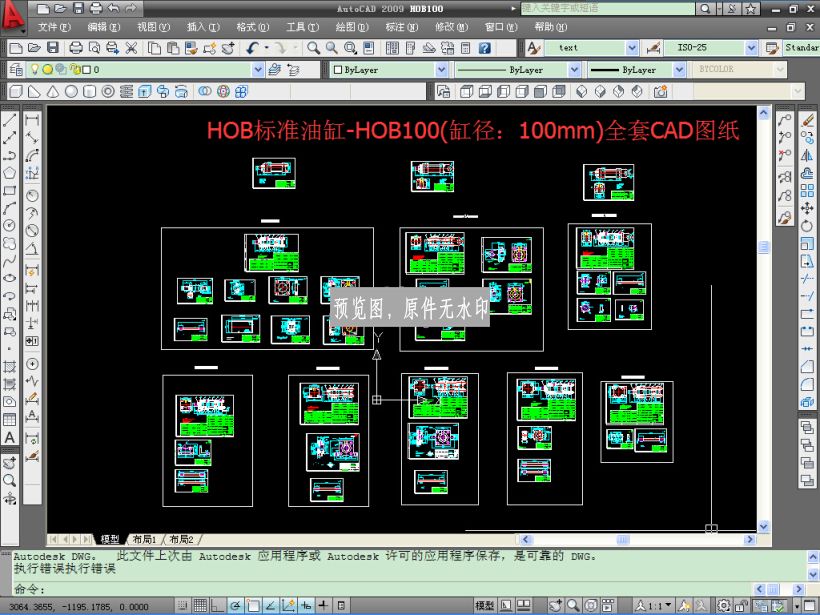Toggle Object Snap in status bar
Viewport: 820px width, 615px height.
pos(253,606)
